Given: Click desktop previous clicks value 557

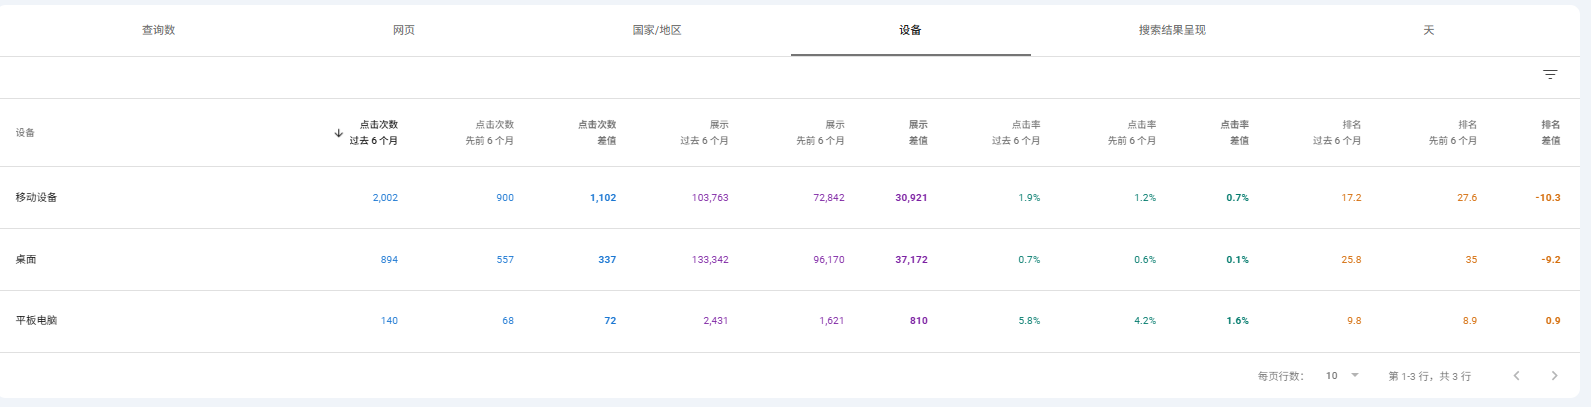Looking at the screenshot, I should pyautogui.click(x=505, y=260).
